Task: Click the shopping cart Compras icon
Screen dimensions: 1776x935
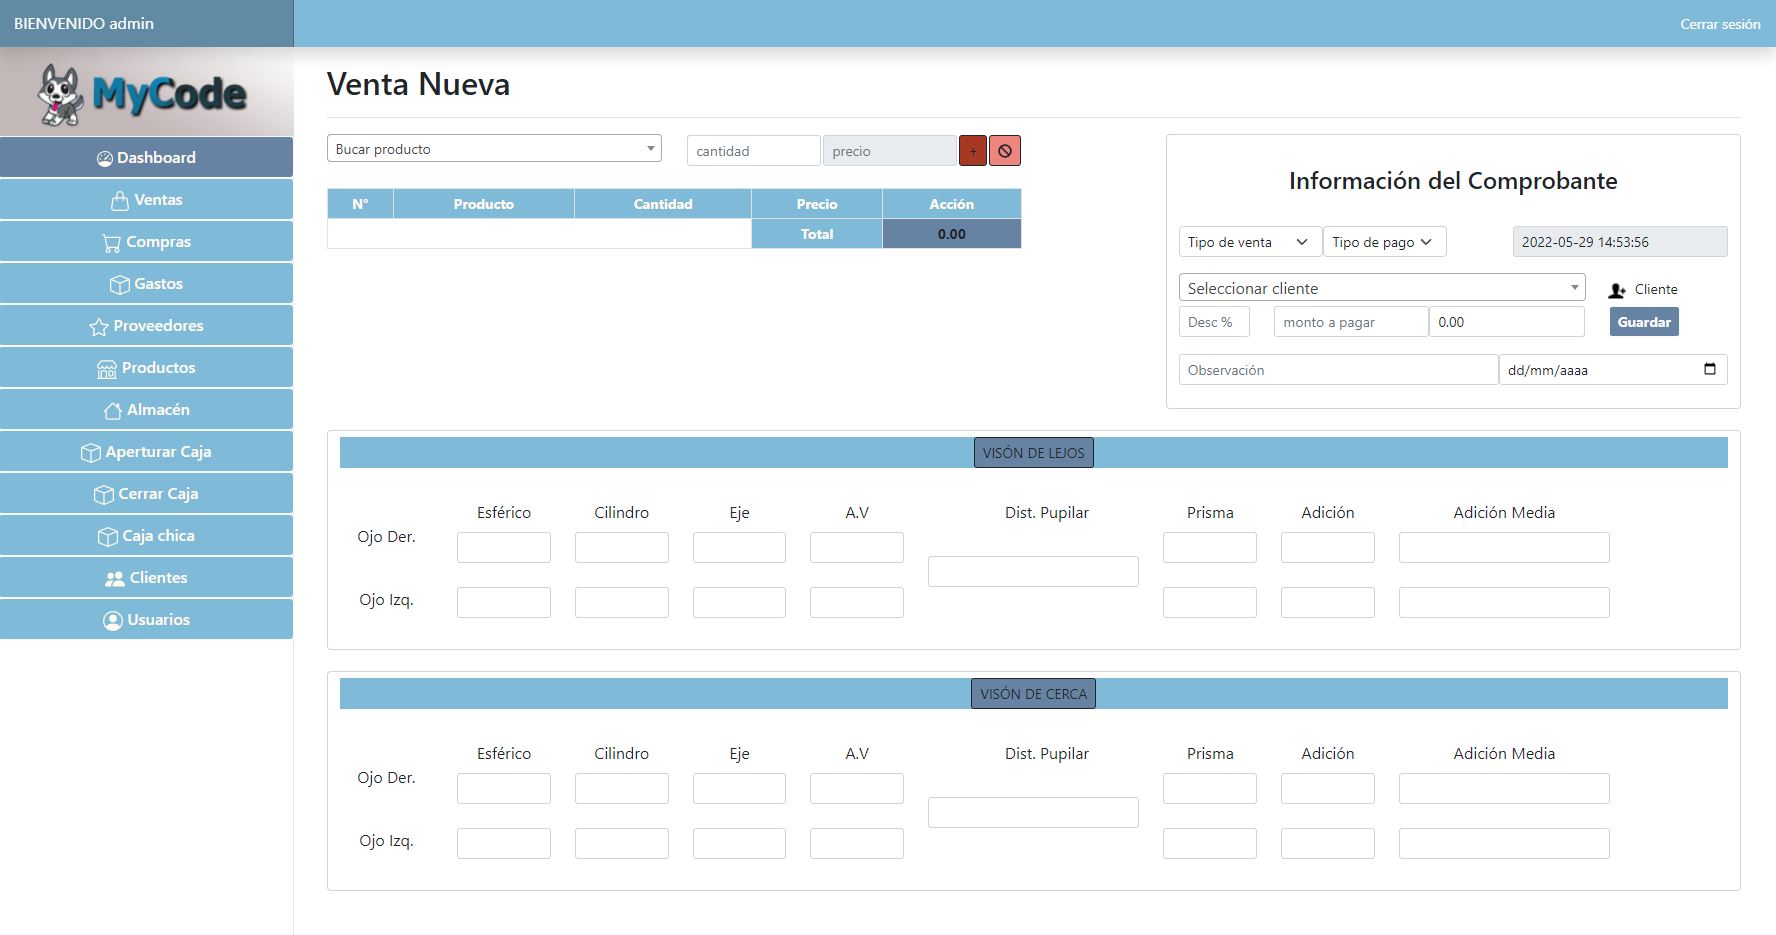Action: click(x=111, y=243)
